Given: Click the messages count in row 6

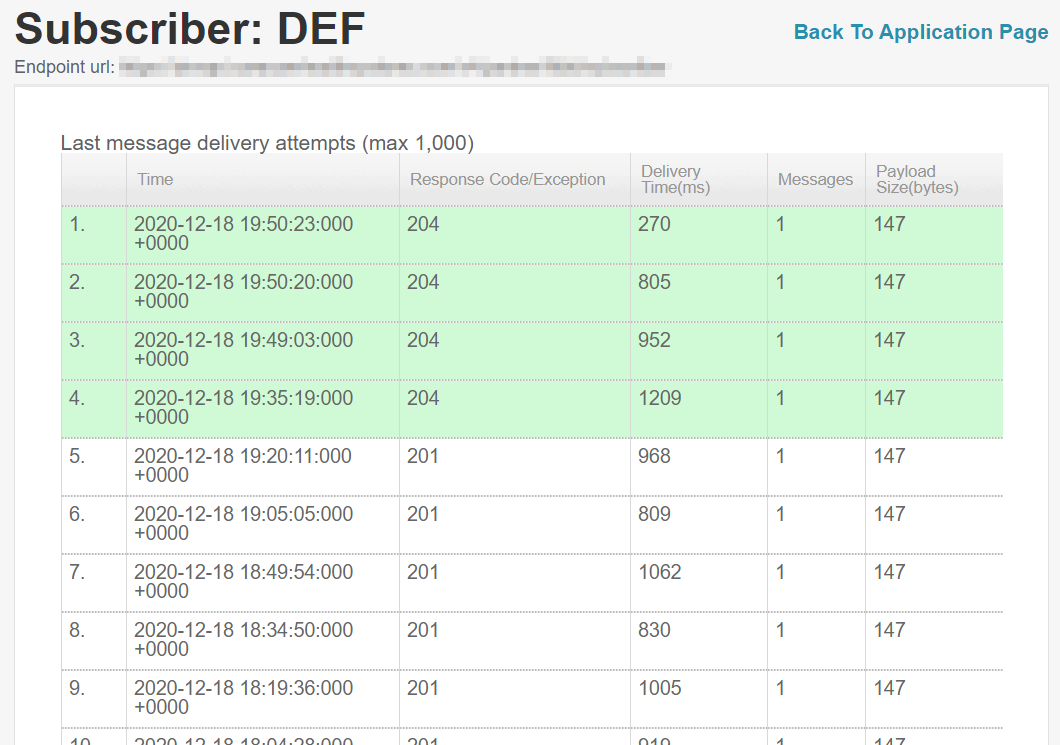Looking at the screenshot, I should click(x=781, y=514).
